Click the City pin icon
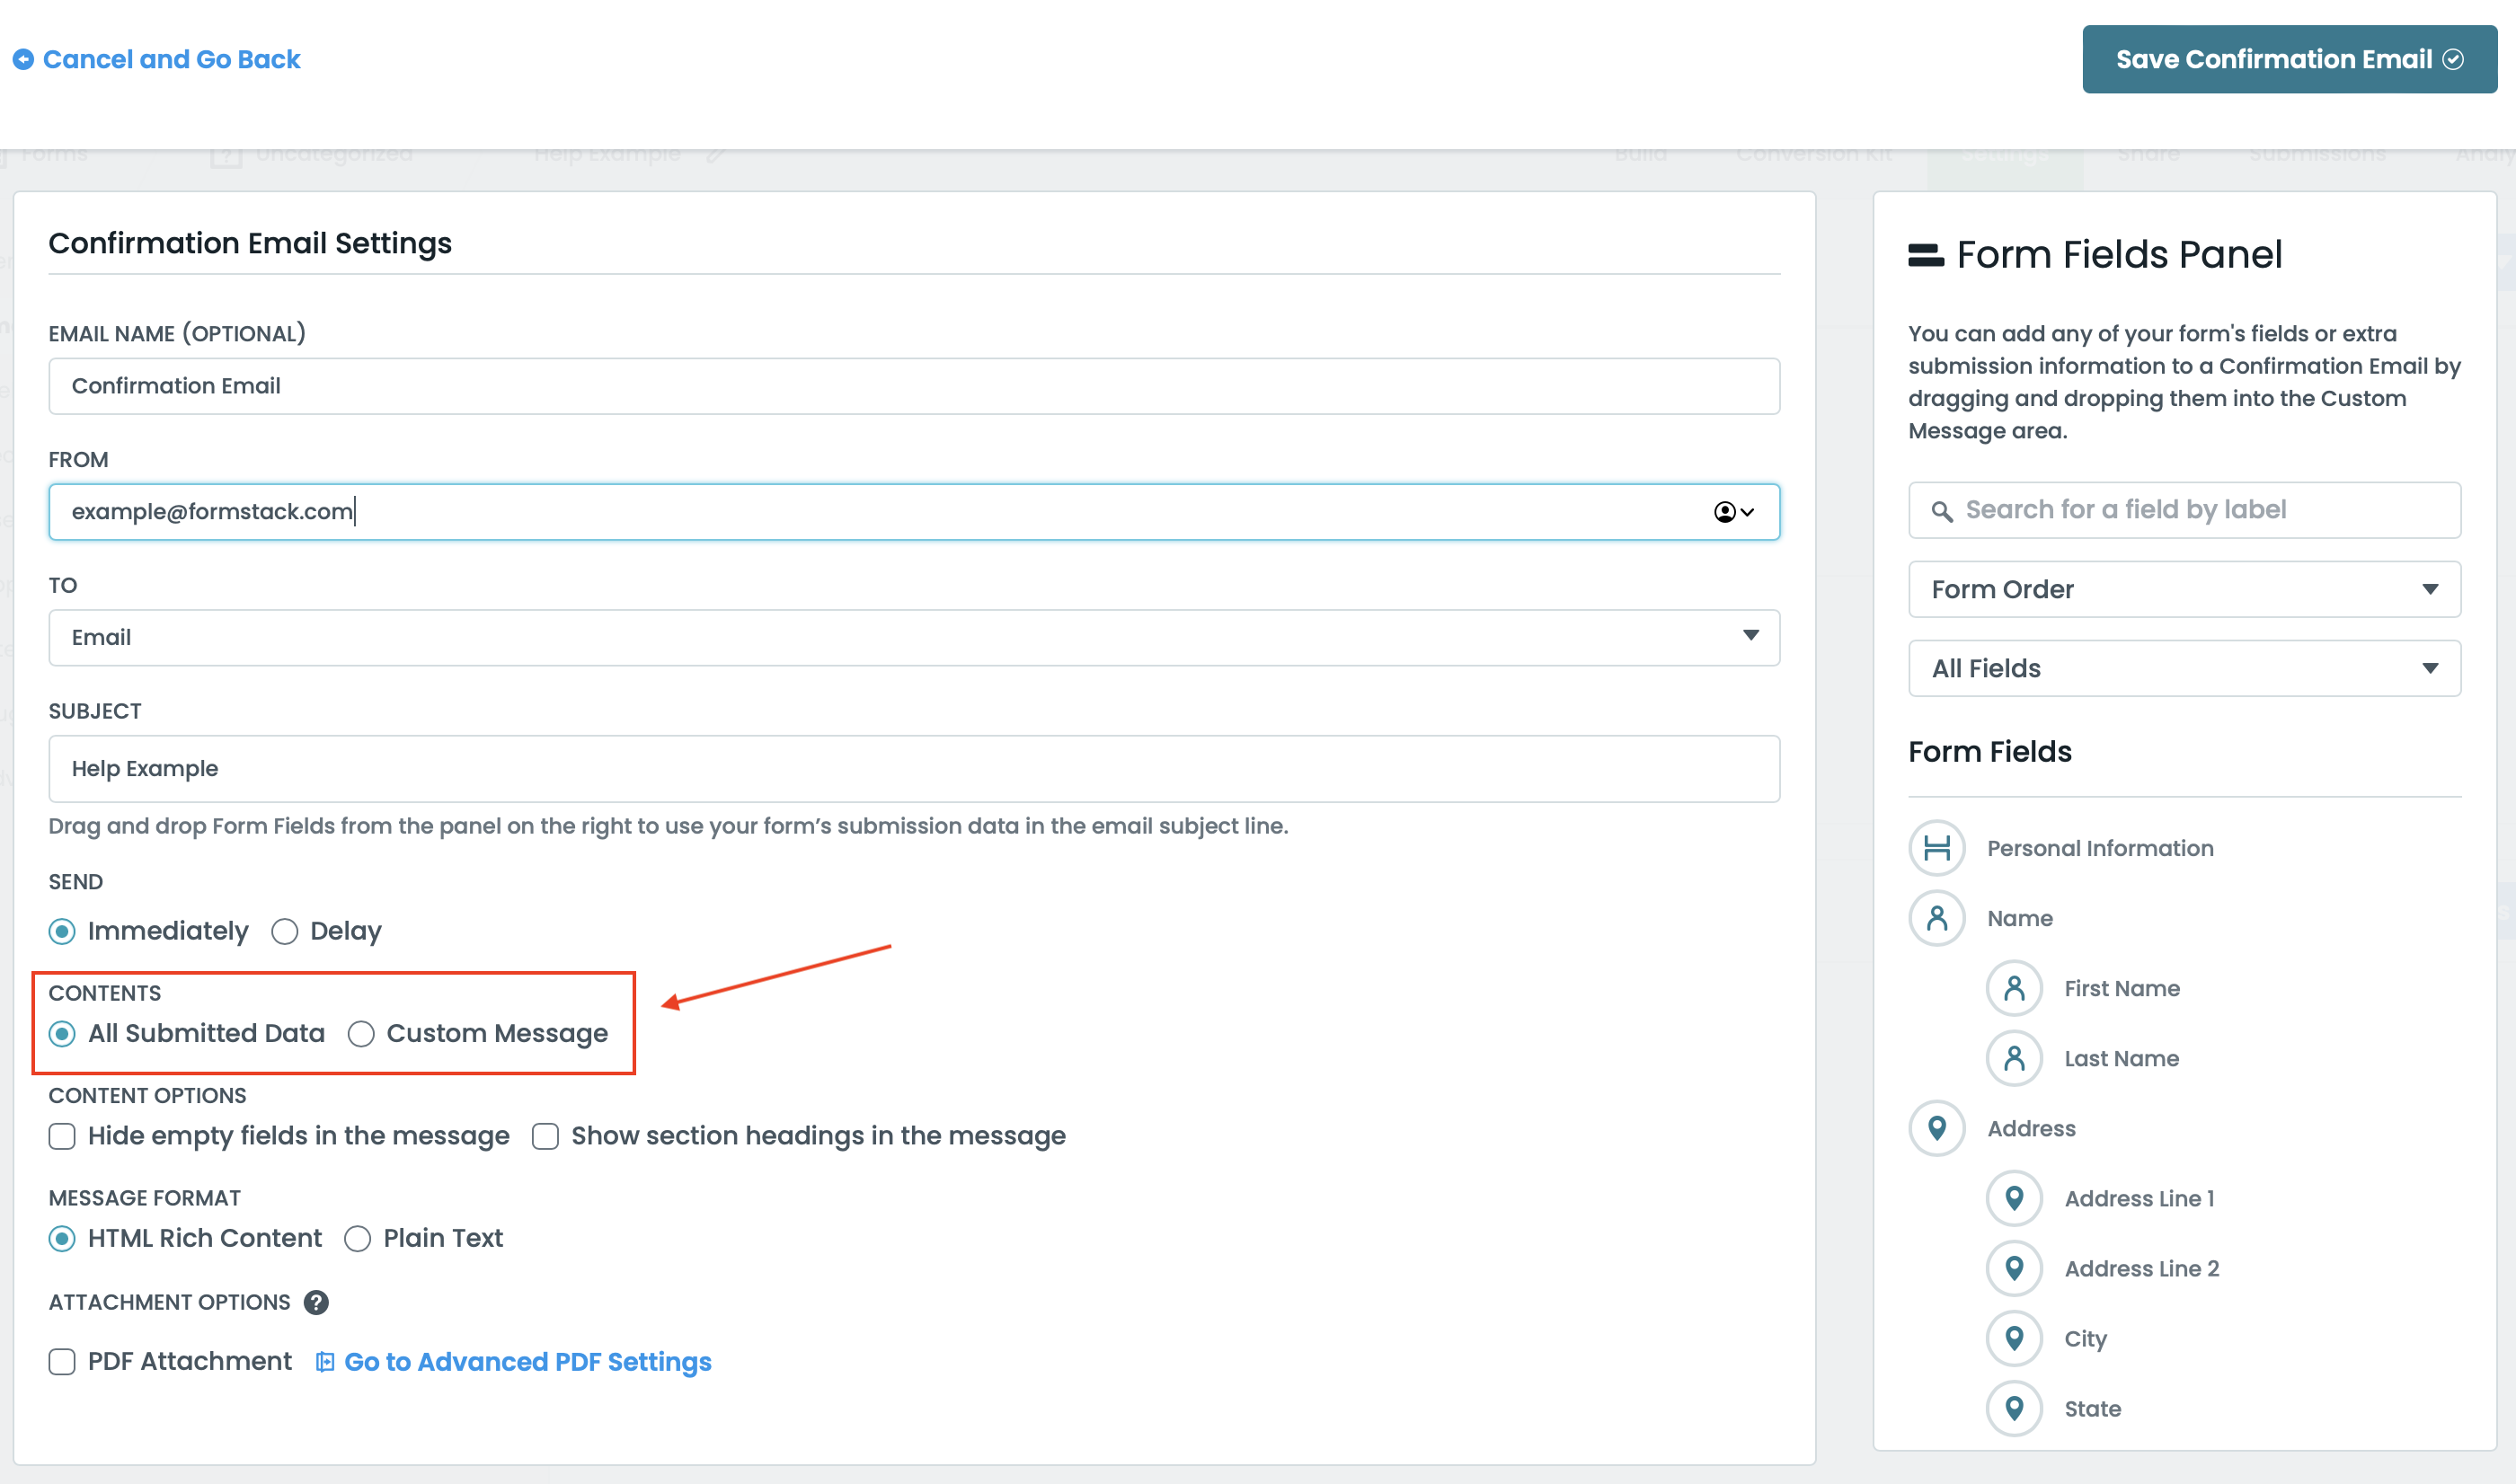This screenshot has width=2516, height=1484. 2014,1338
